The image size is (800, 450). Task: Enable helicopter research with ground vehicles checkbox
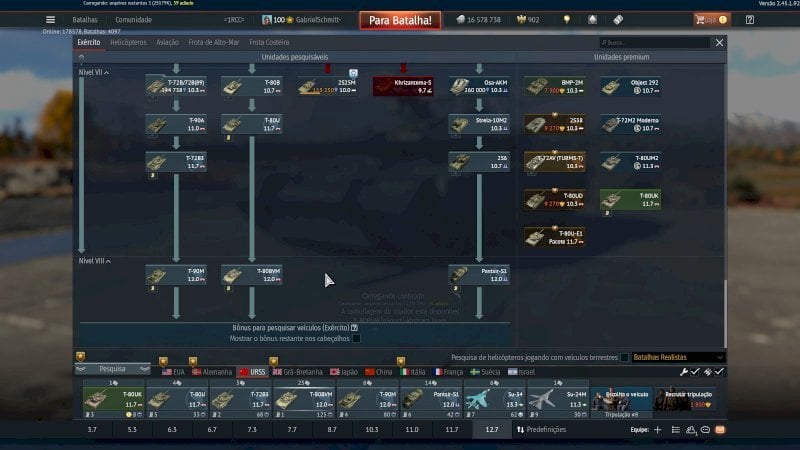624,357
